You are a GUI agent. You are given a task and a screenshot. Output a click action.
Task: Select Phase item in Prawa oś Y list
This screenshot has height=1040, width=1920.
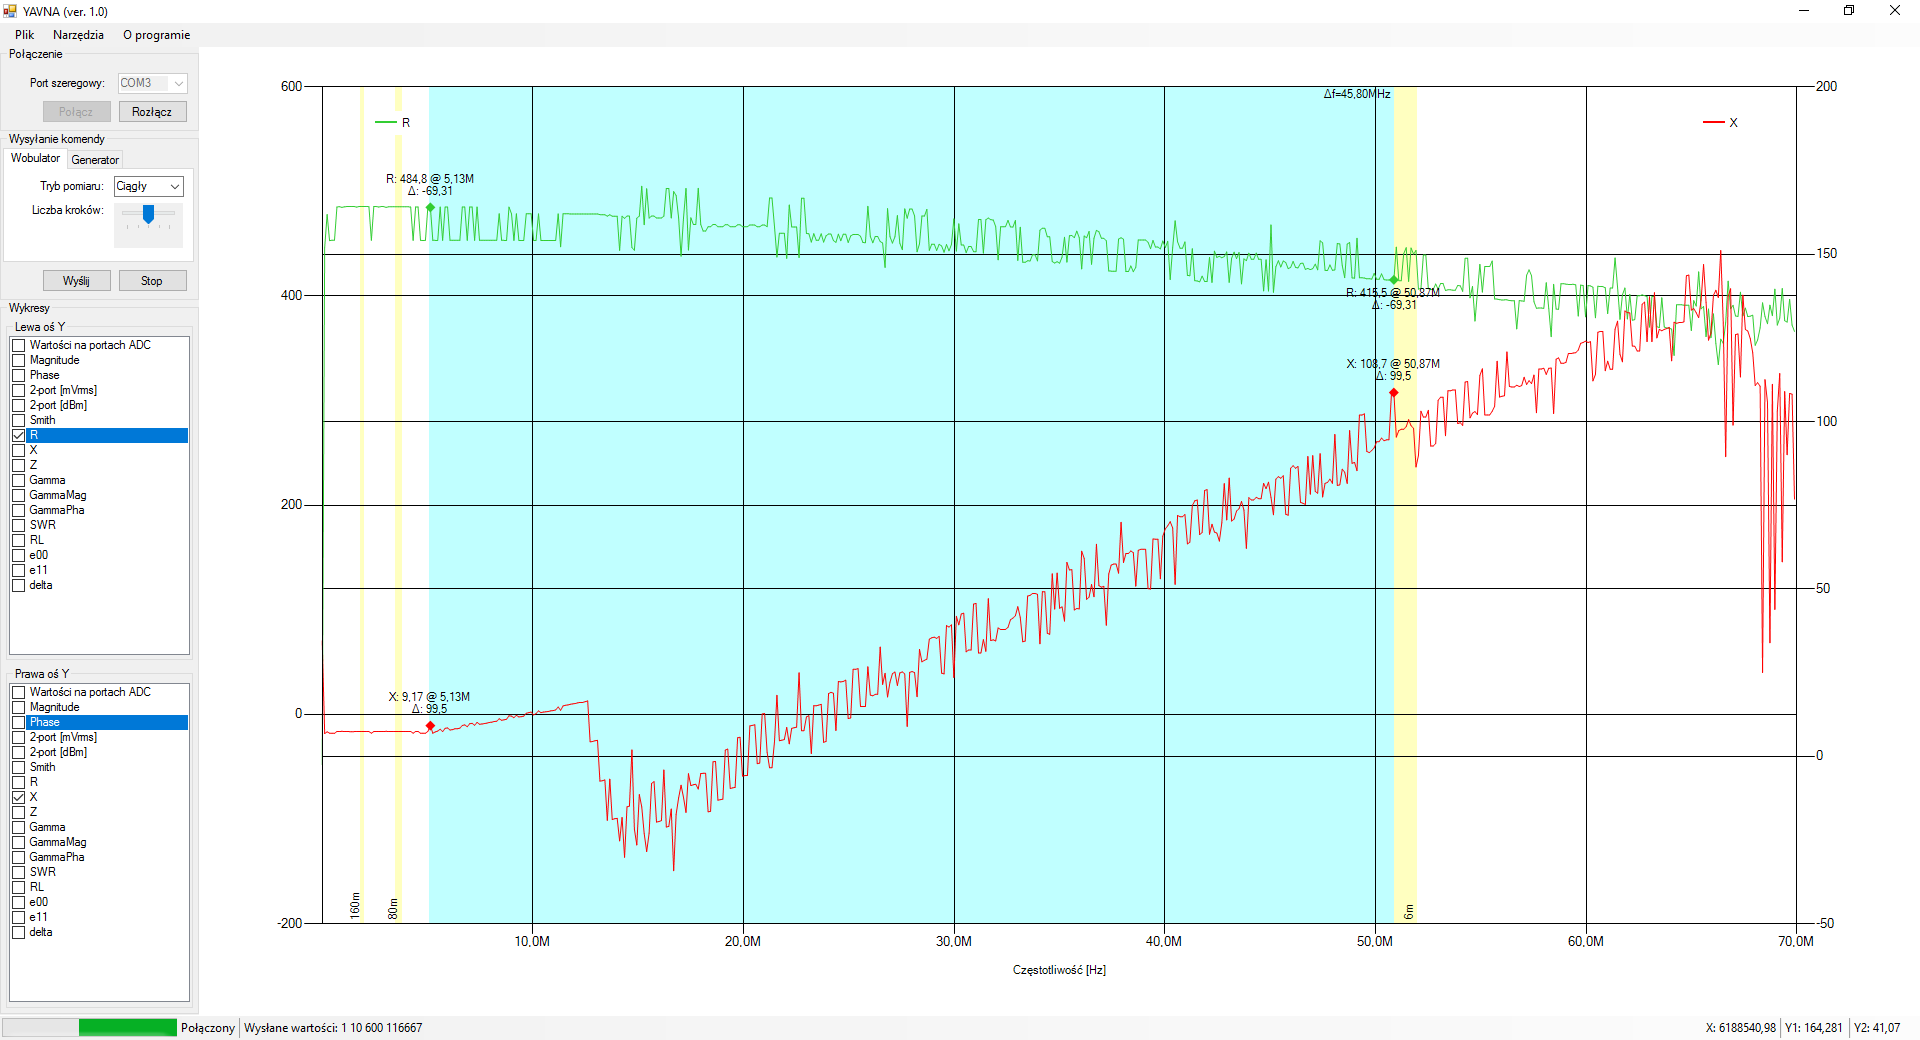[45, 723]
